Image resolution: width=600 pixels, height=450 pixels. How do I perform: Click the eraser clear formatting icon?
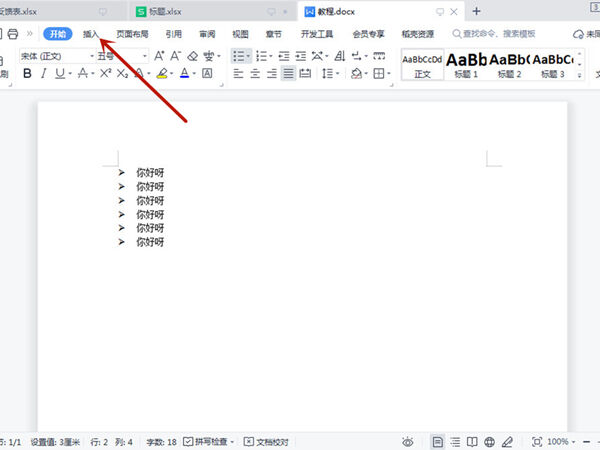192,56
